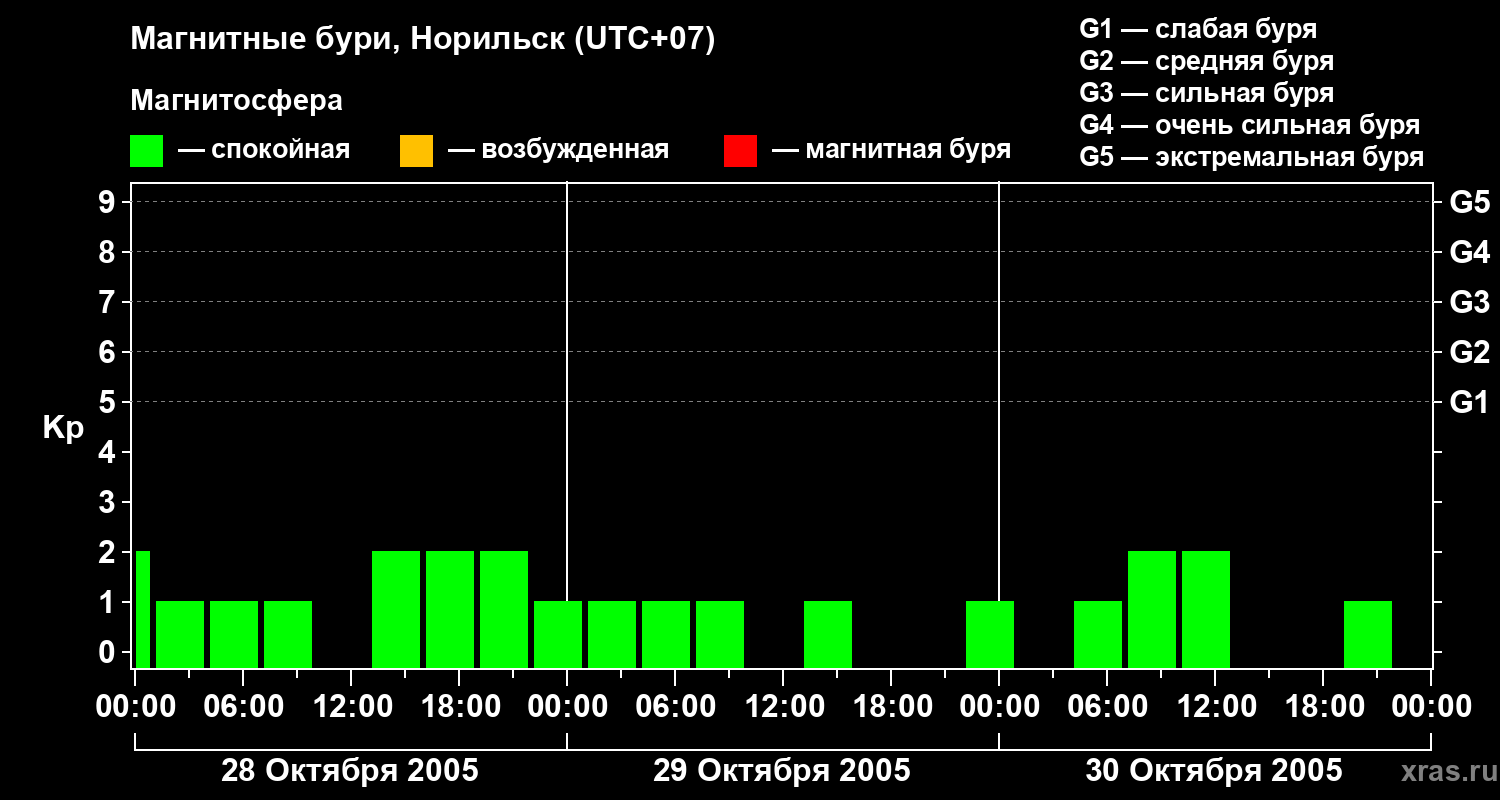This screenshot has width=1500, height=800.
Task: Click the 'Kp' axis title
Action: click(x=63, y=428)
